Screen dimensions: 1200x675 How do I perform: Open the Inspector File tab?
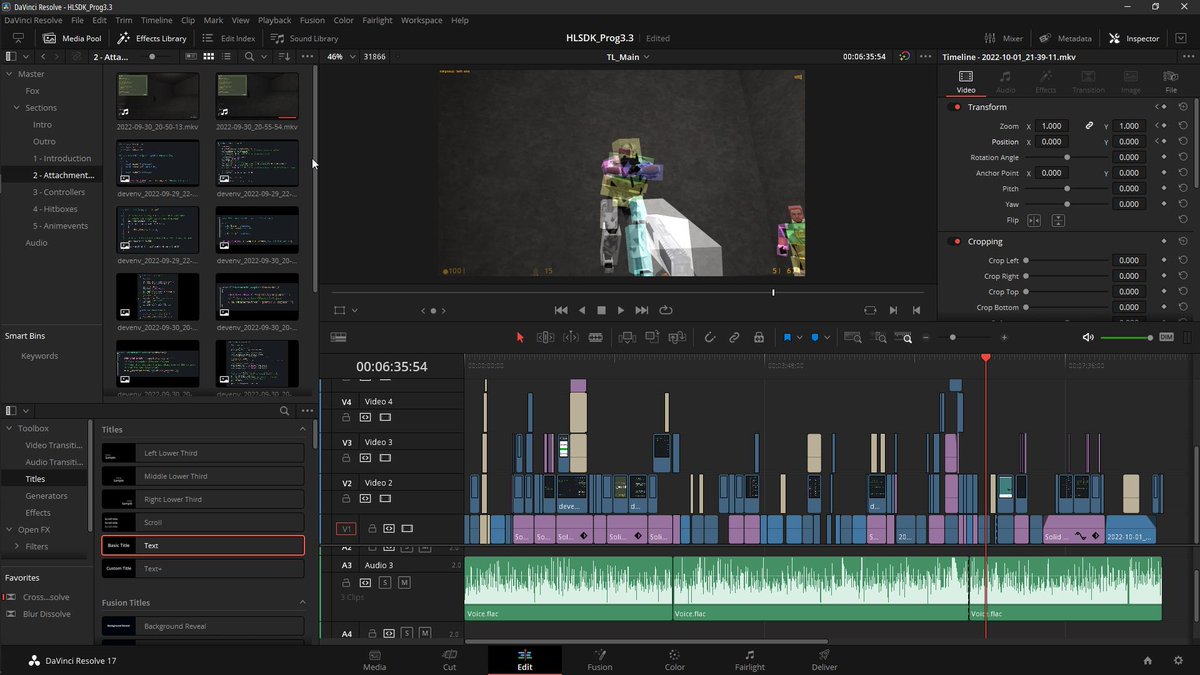pos(1170,82)
